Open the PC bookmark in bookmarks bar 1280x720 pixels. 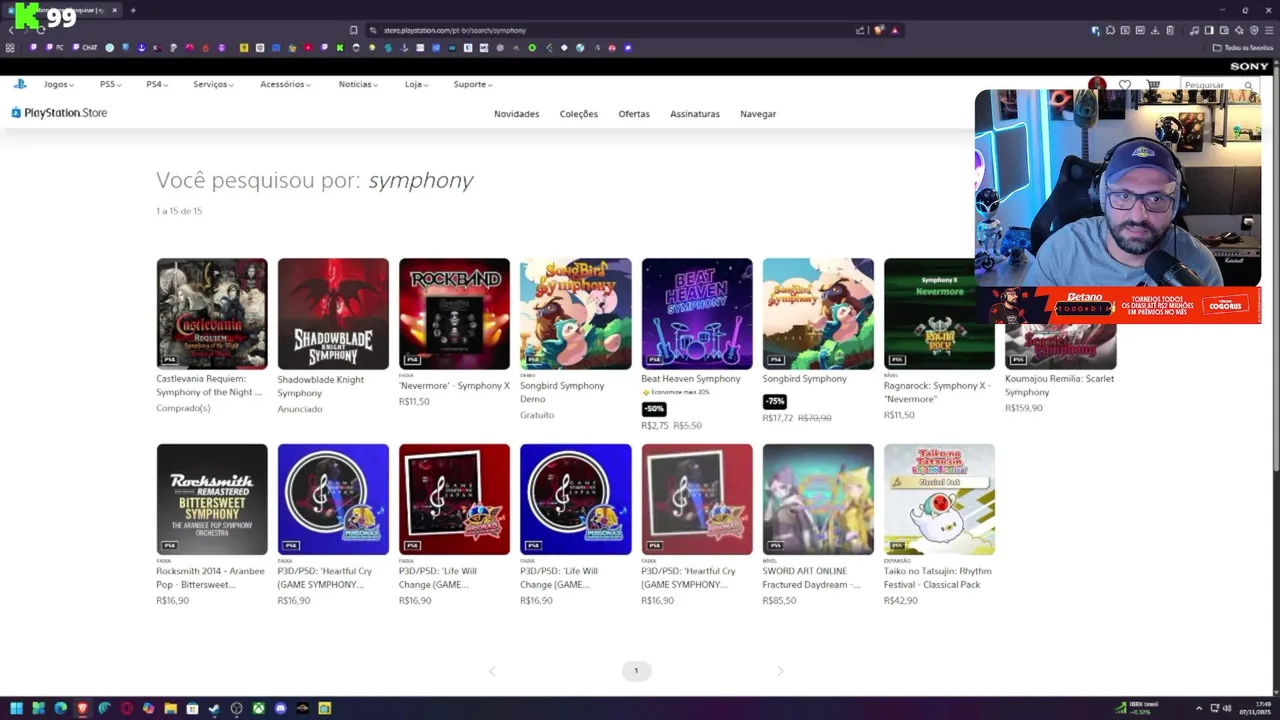[x=55, y=47]
